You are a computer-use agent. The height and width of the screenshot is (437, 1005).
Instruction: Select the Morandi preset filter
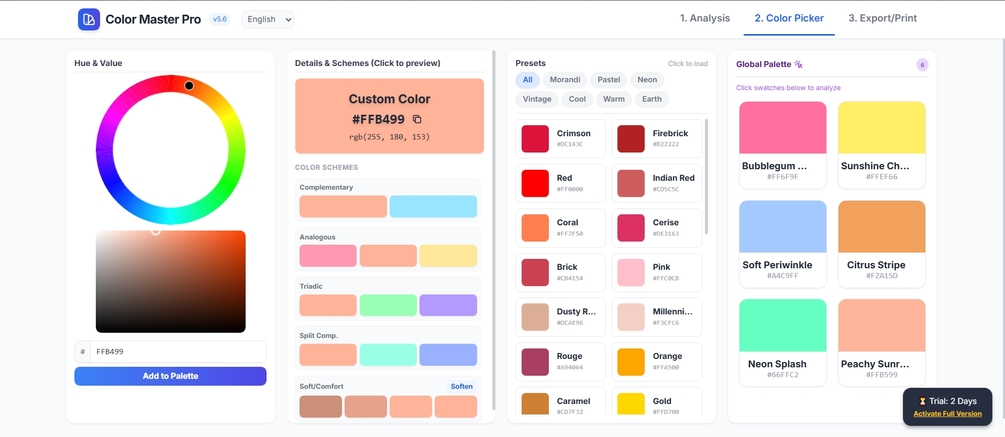(x=565, y=80)
